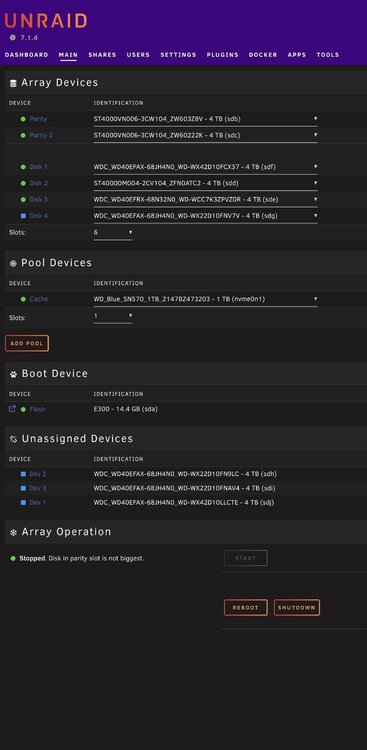This screenshot has width=367, height=750.
Task: Open the Flash external link icon
Action: [x=12, y=409]
